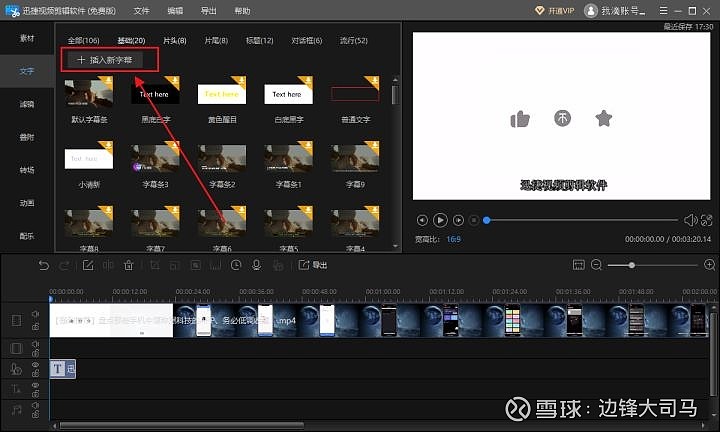The image size is (720, 432).
Task: Click the music track note icon
Action: point(17,410)
